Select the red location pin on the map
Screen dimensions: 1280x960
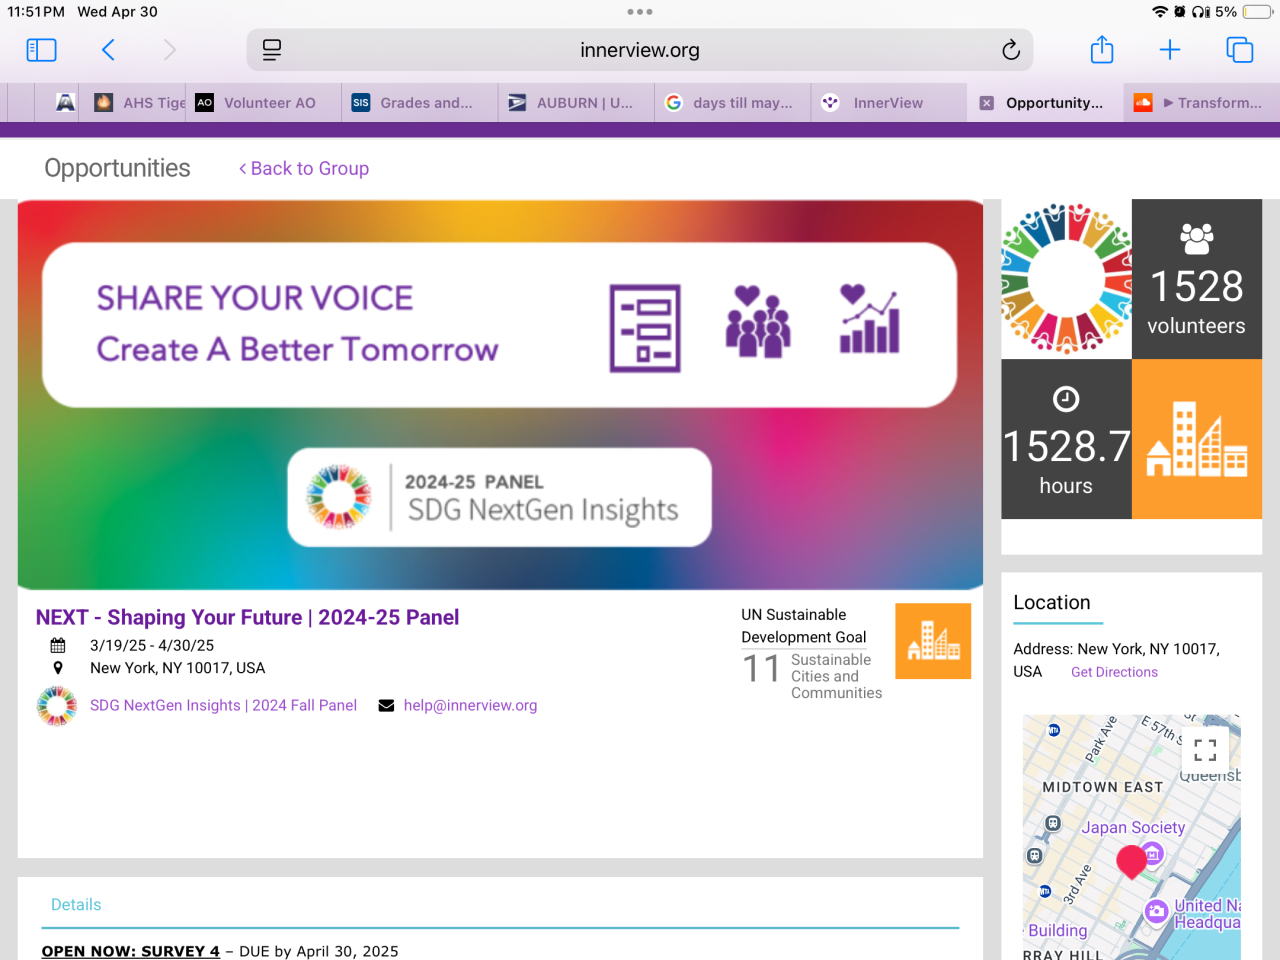tap(1131, 862)
